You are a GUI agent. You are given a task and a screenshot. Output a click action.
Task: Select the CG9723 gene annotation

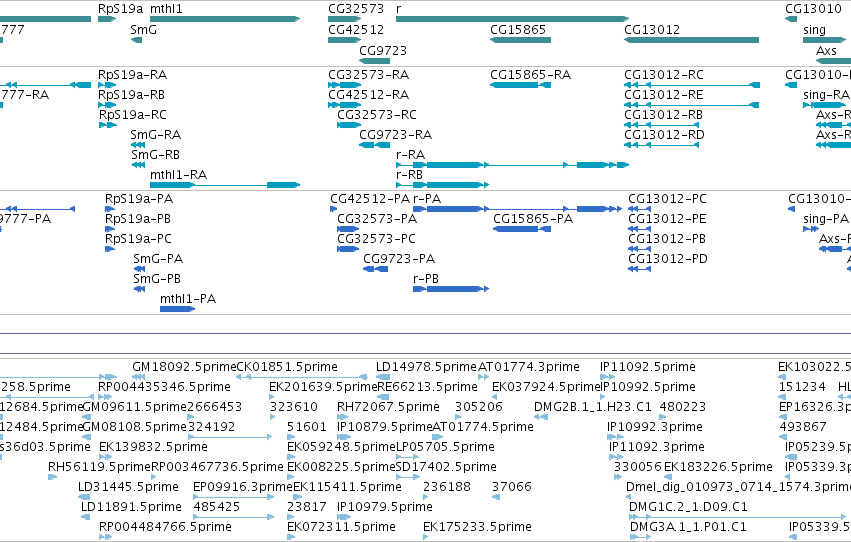pos(374,61)
